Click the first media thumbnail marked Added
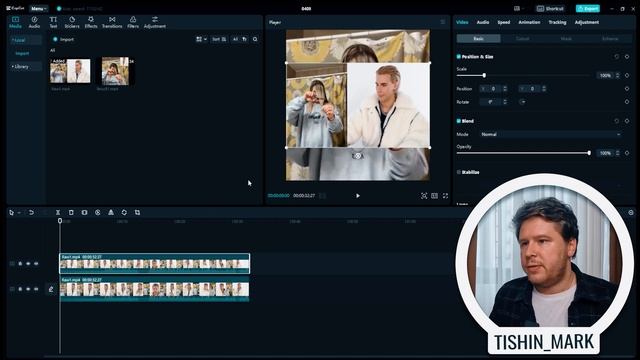Viewport: 640px width, 360px height. pos(70,71)
